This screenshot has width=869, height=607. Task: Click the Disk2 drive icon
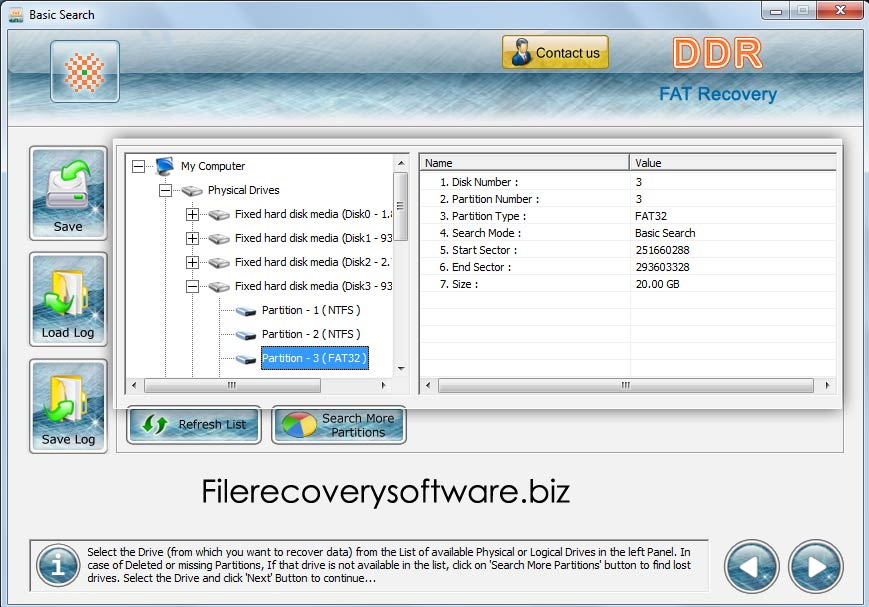(x=219, y=263)
